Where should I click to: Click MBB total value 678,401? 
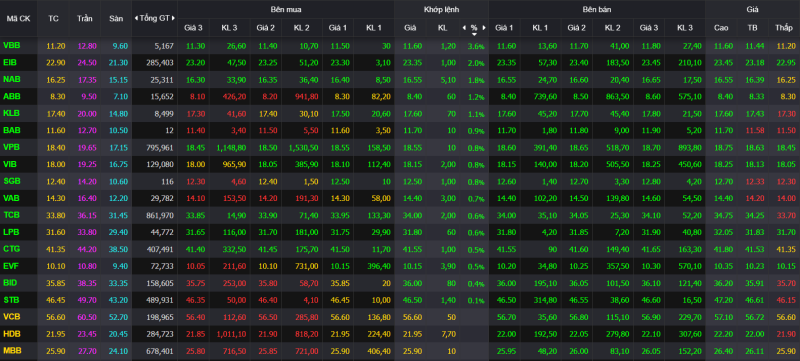point(160,351)
